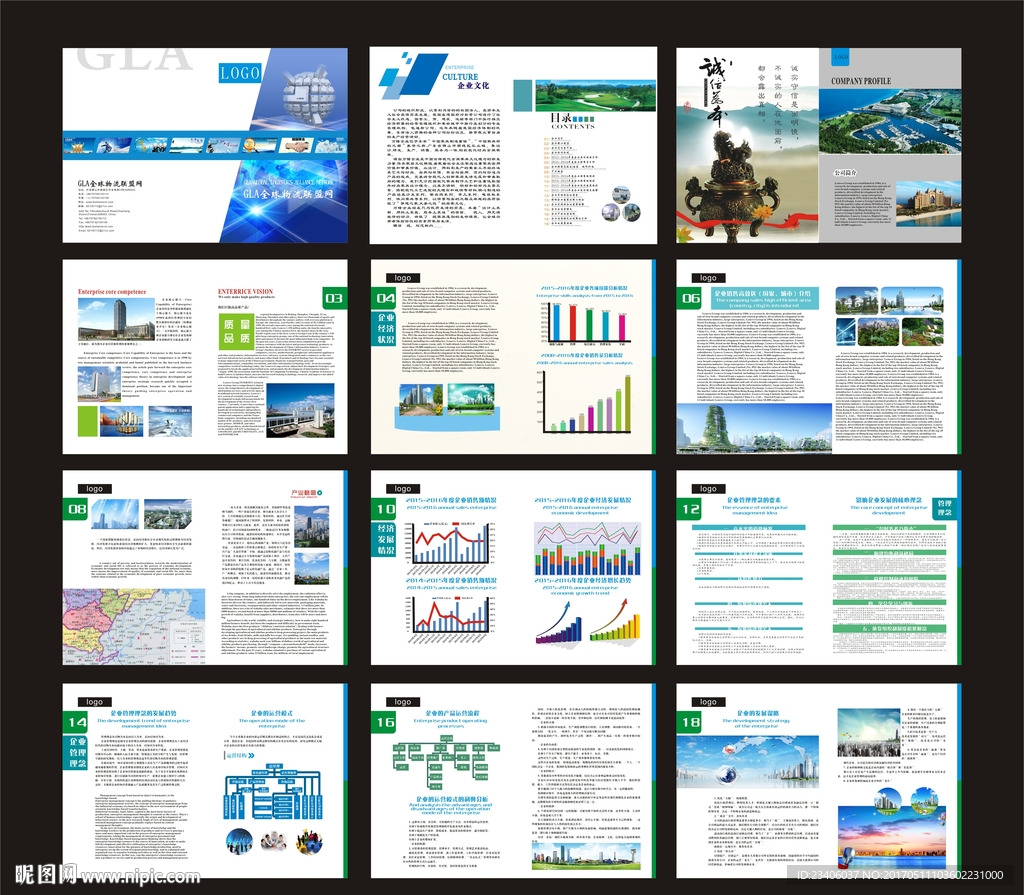Select the "COMPANY PROFILE" heading
The width and height of the screenshot is (1024, 895).
tap(861, 81)
